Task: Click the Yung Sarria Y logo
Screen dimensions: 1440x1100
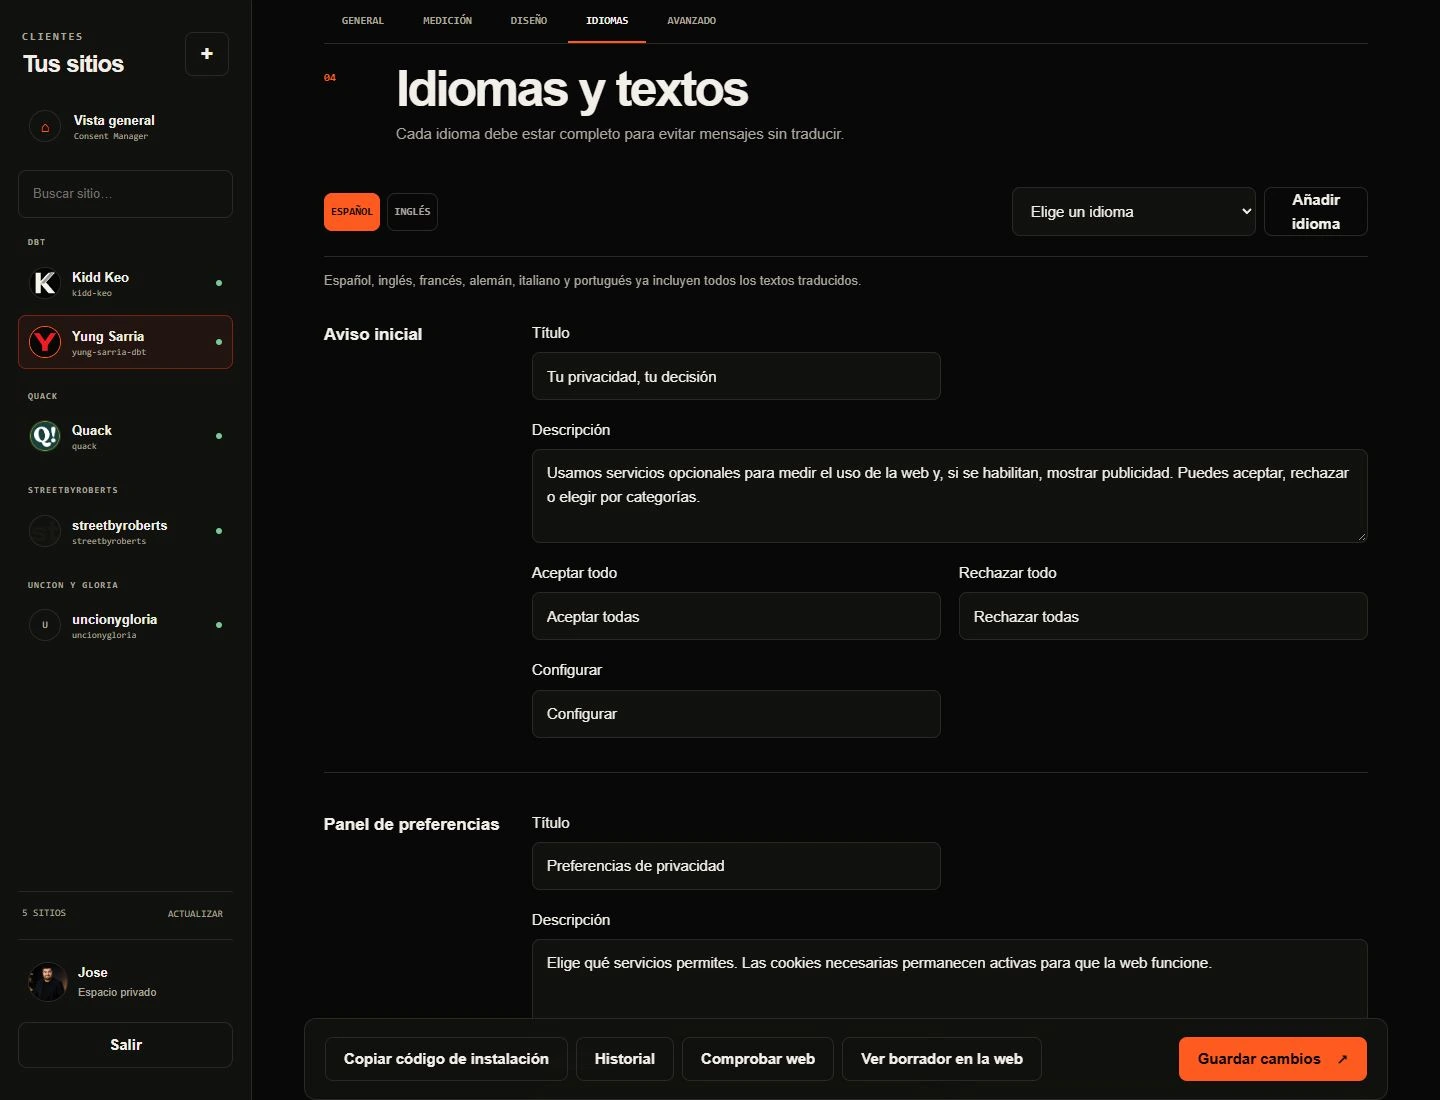Action: coord(45,342)
